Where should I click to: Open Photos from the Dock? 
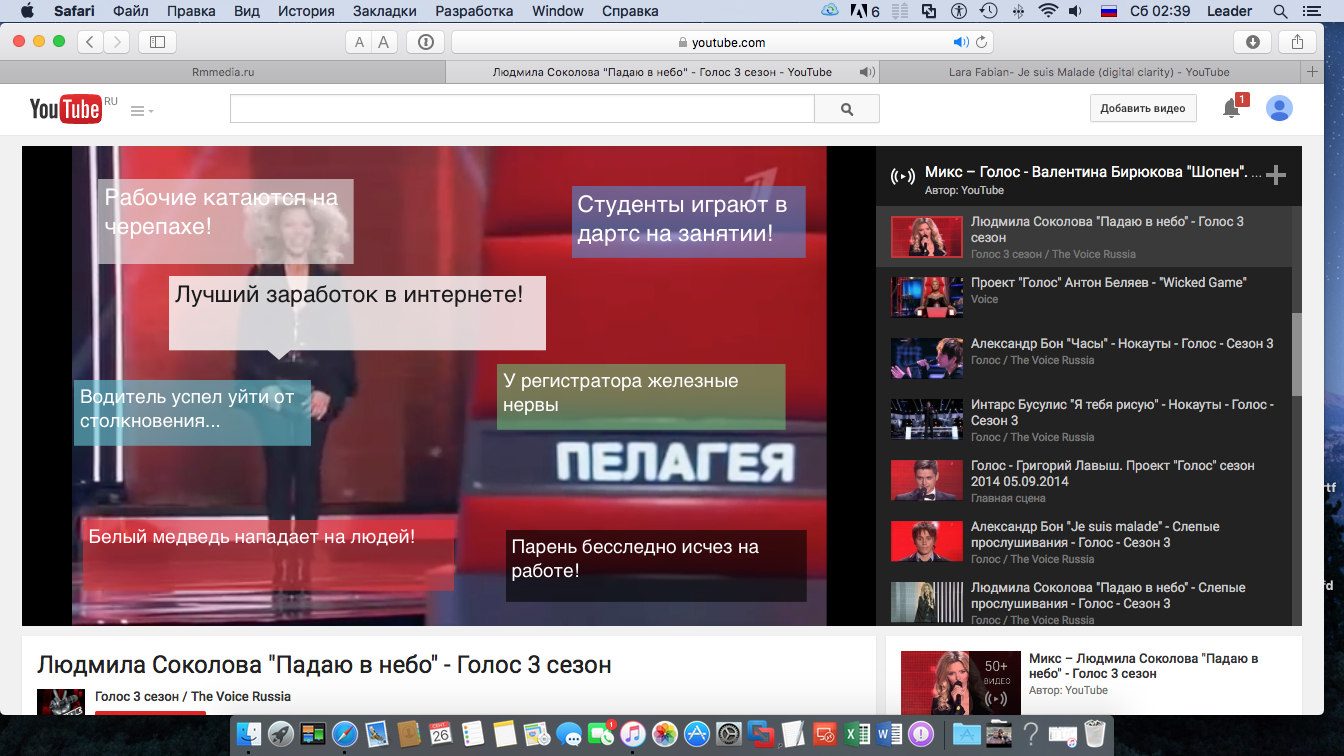pos(665,735)
